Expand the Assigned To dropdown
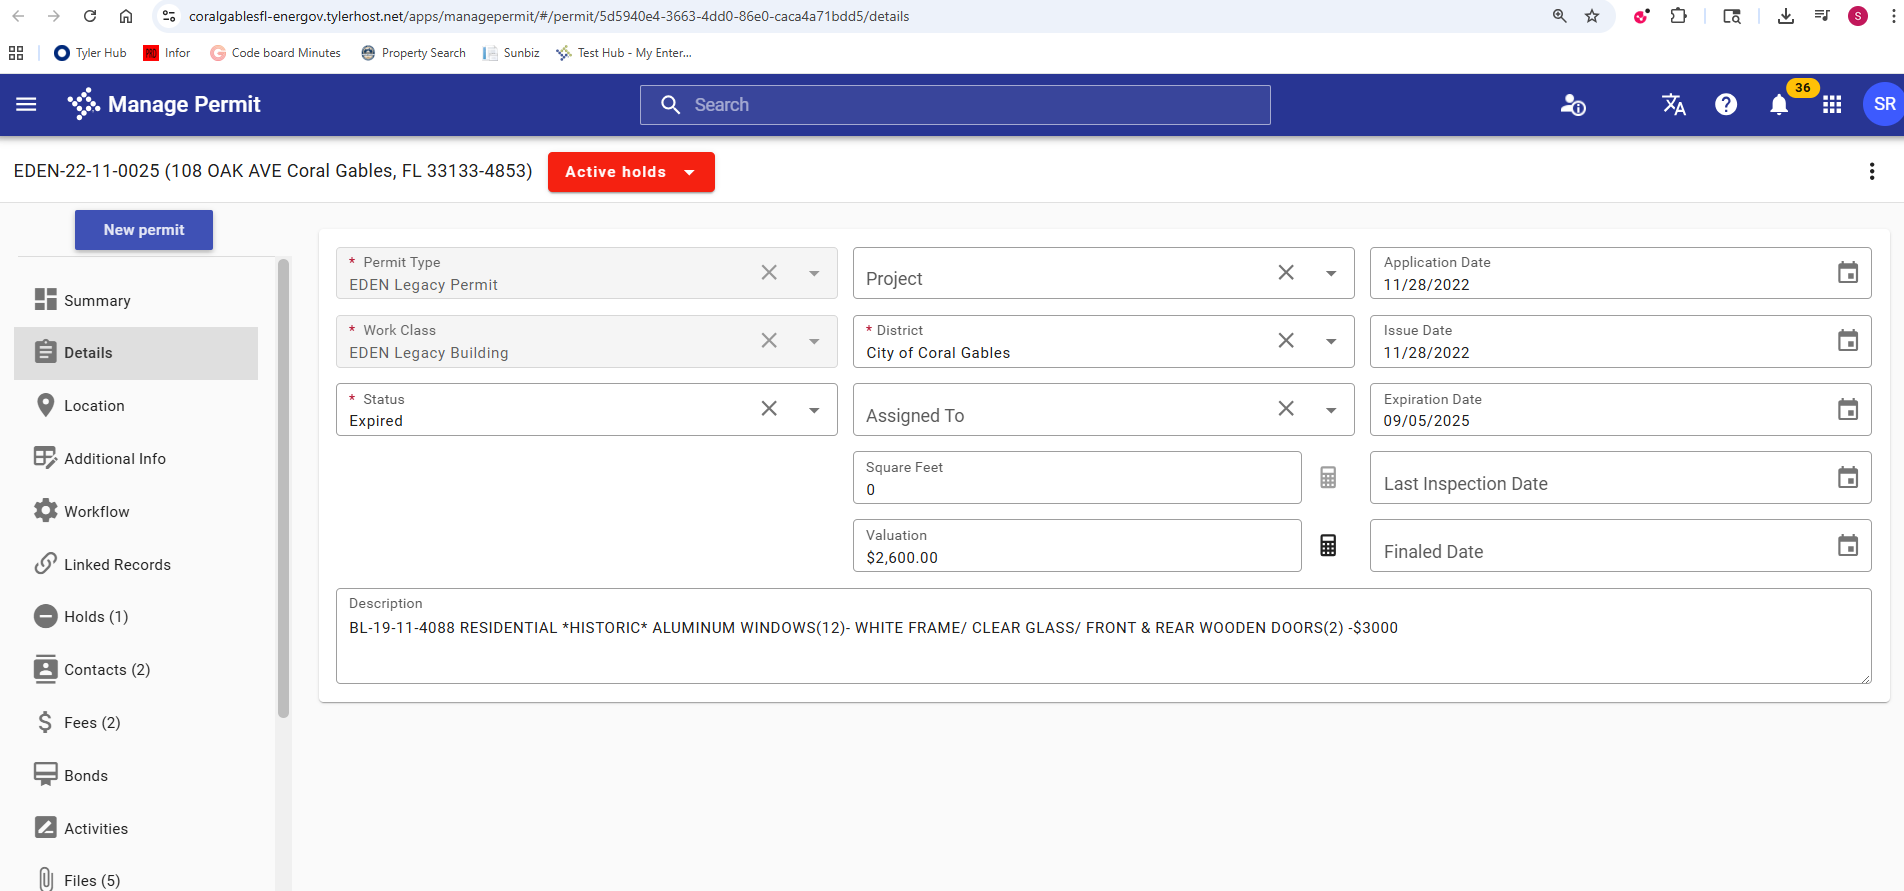This screenshot has height=891, width=1904. (x=1330, y=410)
